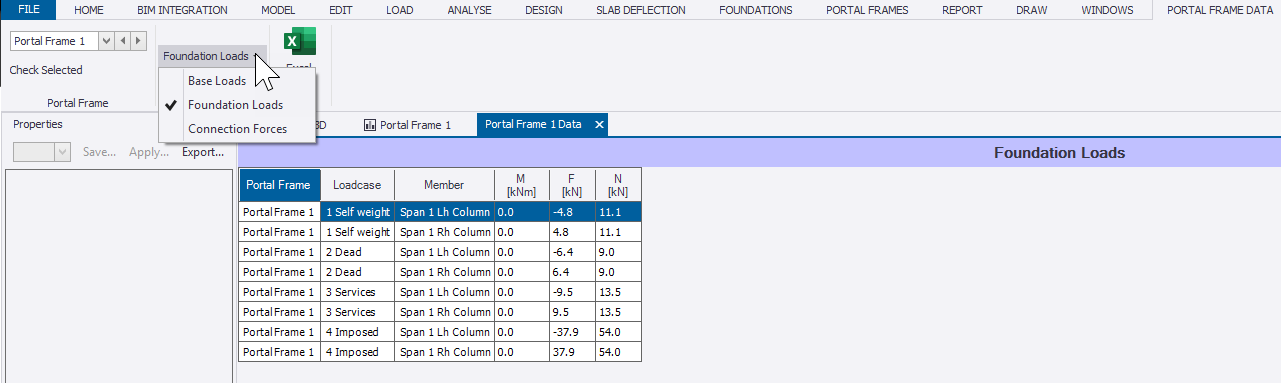Open the FILE menu
Viewport: 1281px width, 383px height.
29,10
